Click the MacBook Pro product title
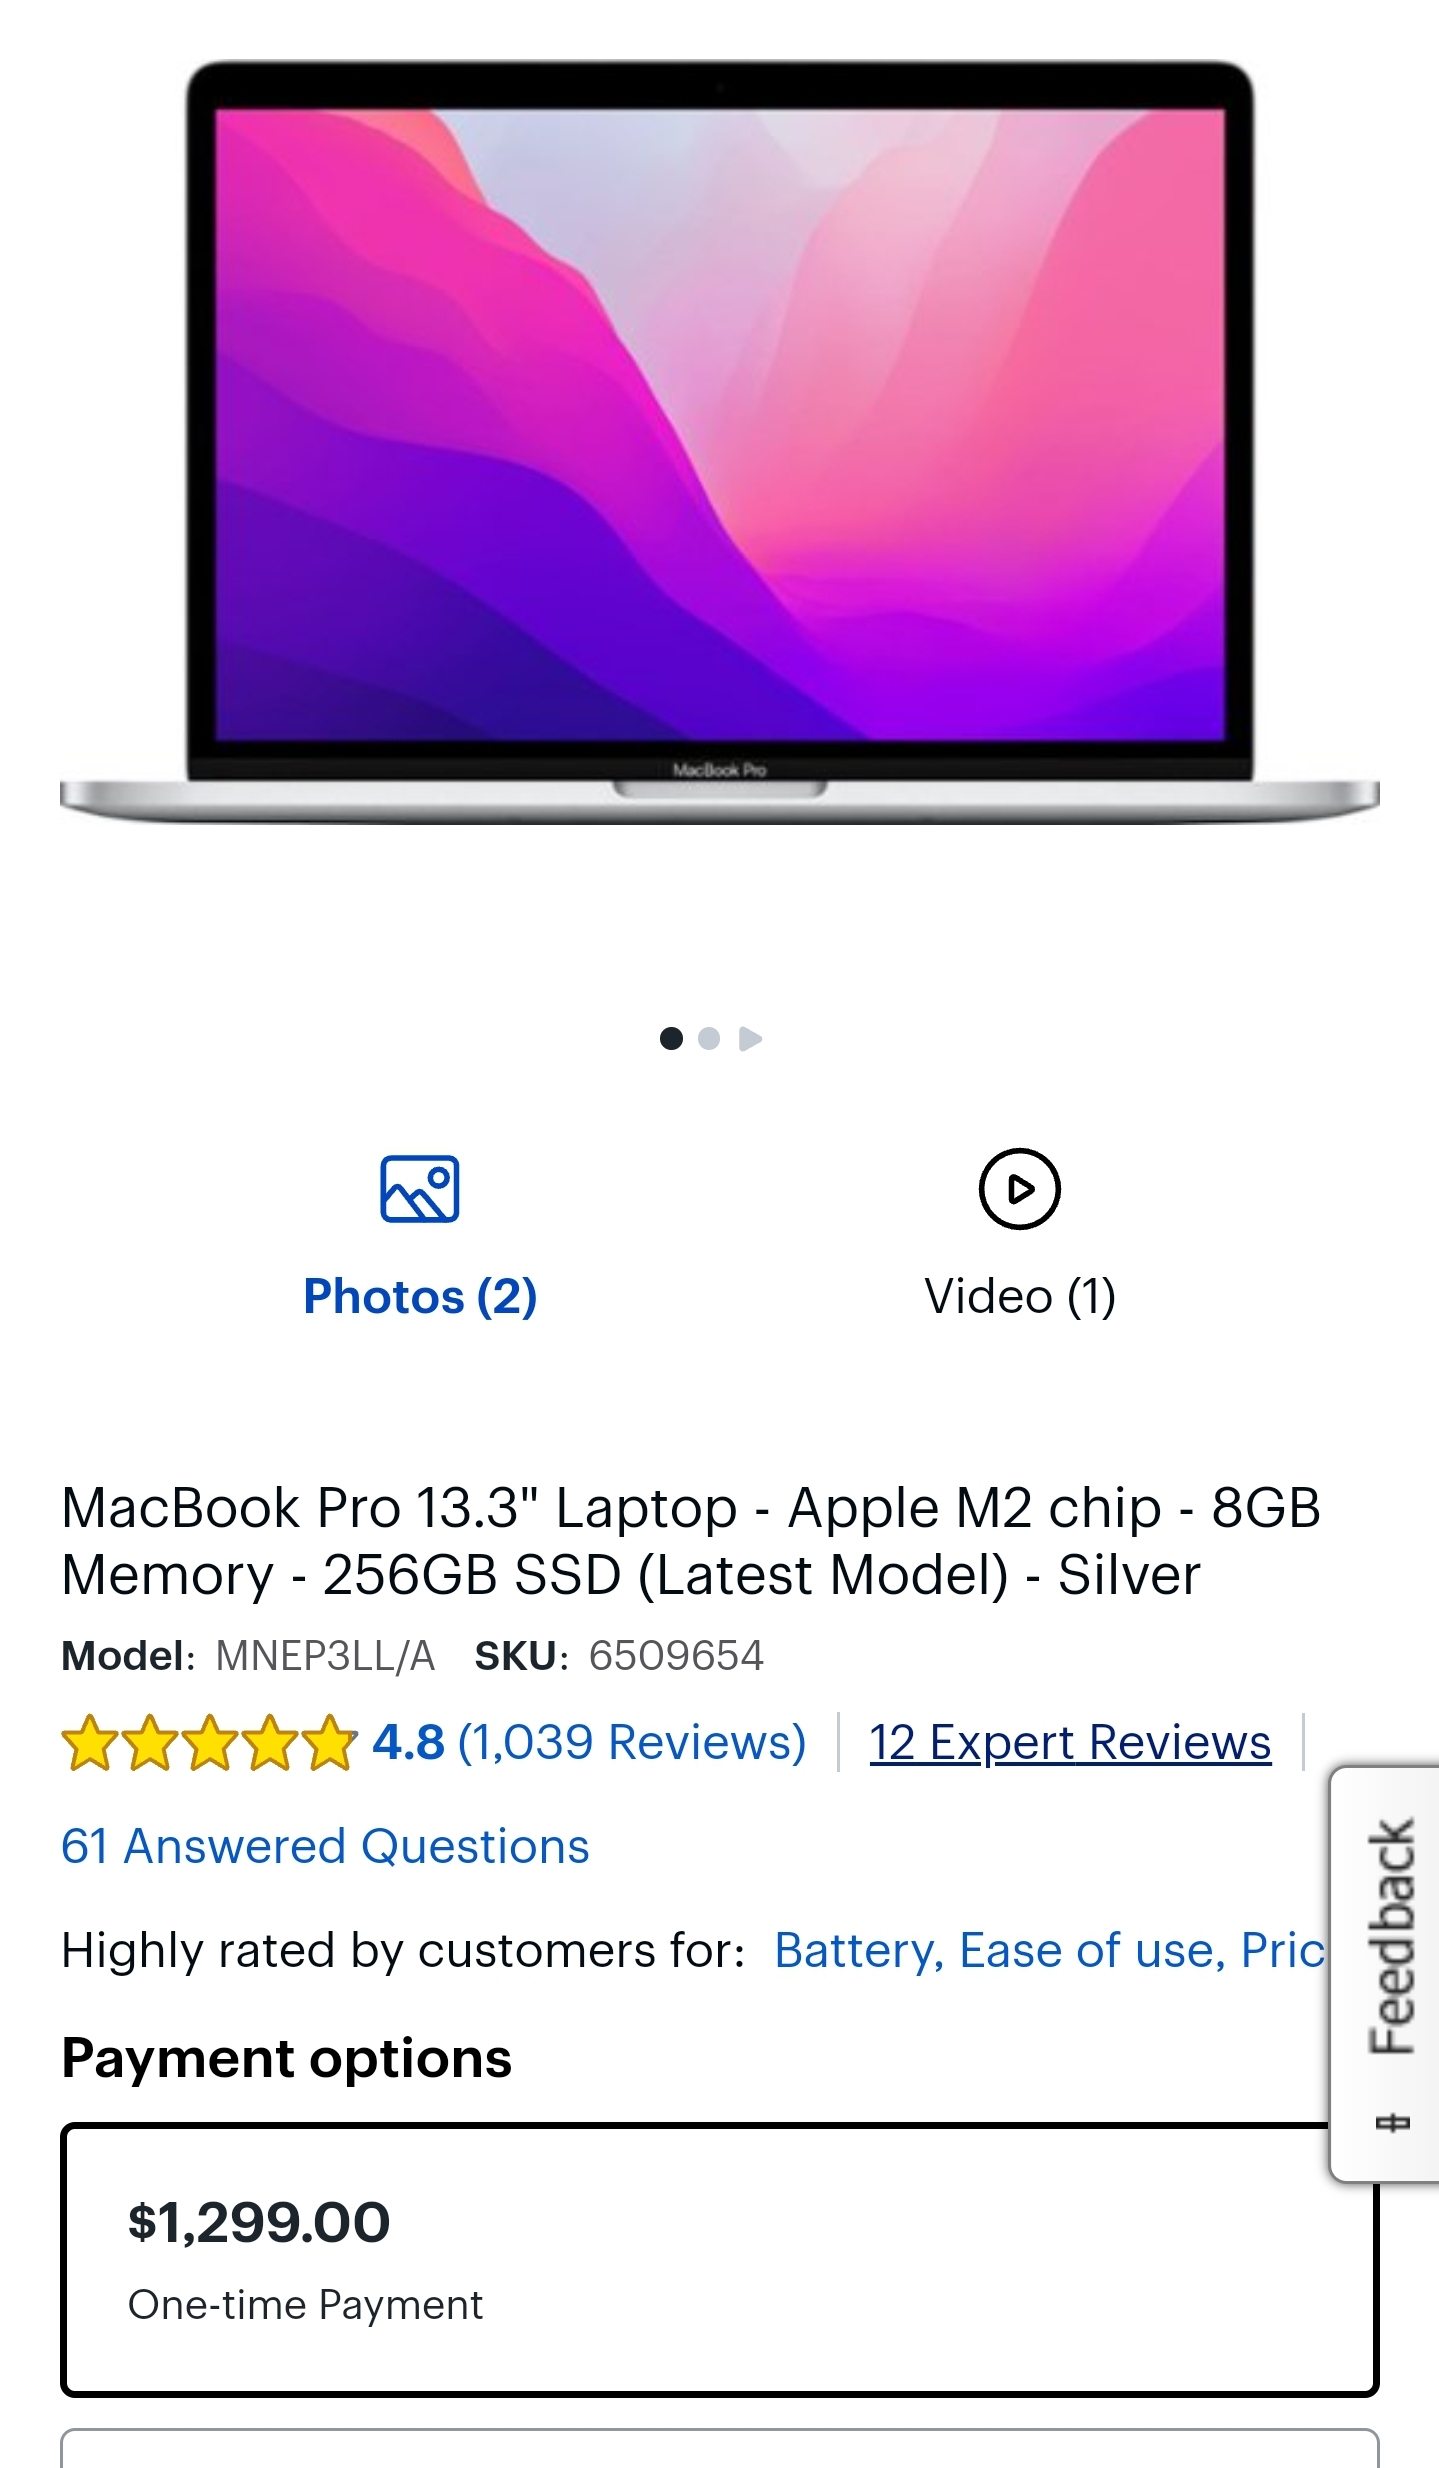This screenshot has width=1439, height=2468. (690, 1541)
